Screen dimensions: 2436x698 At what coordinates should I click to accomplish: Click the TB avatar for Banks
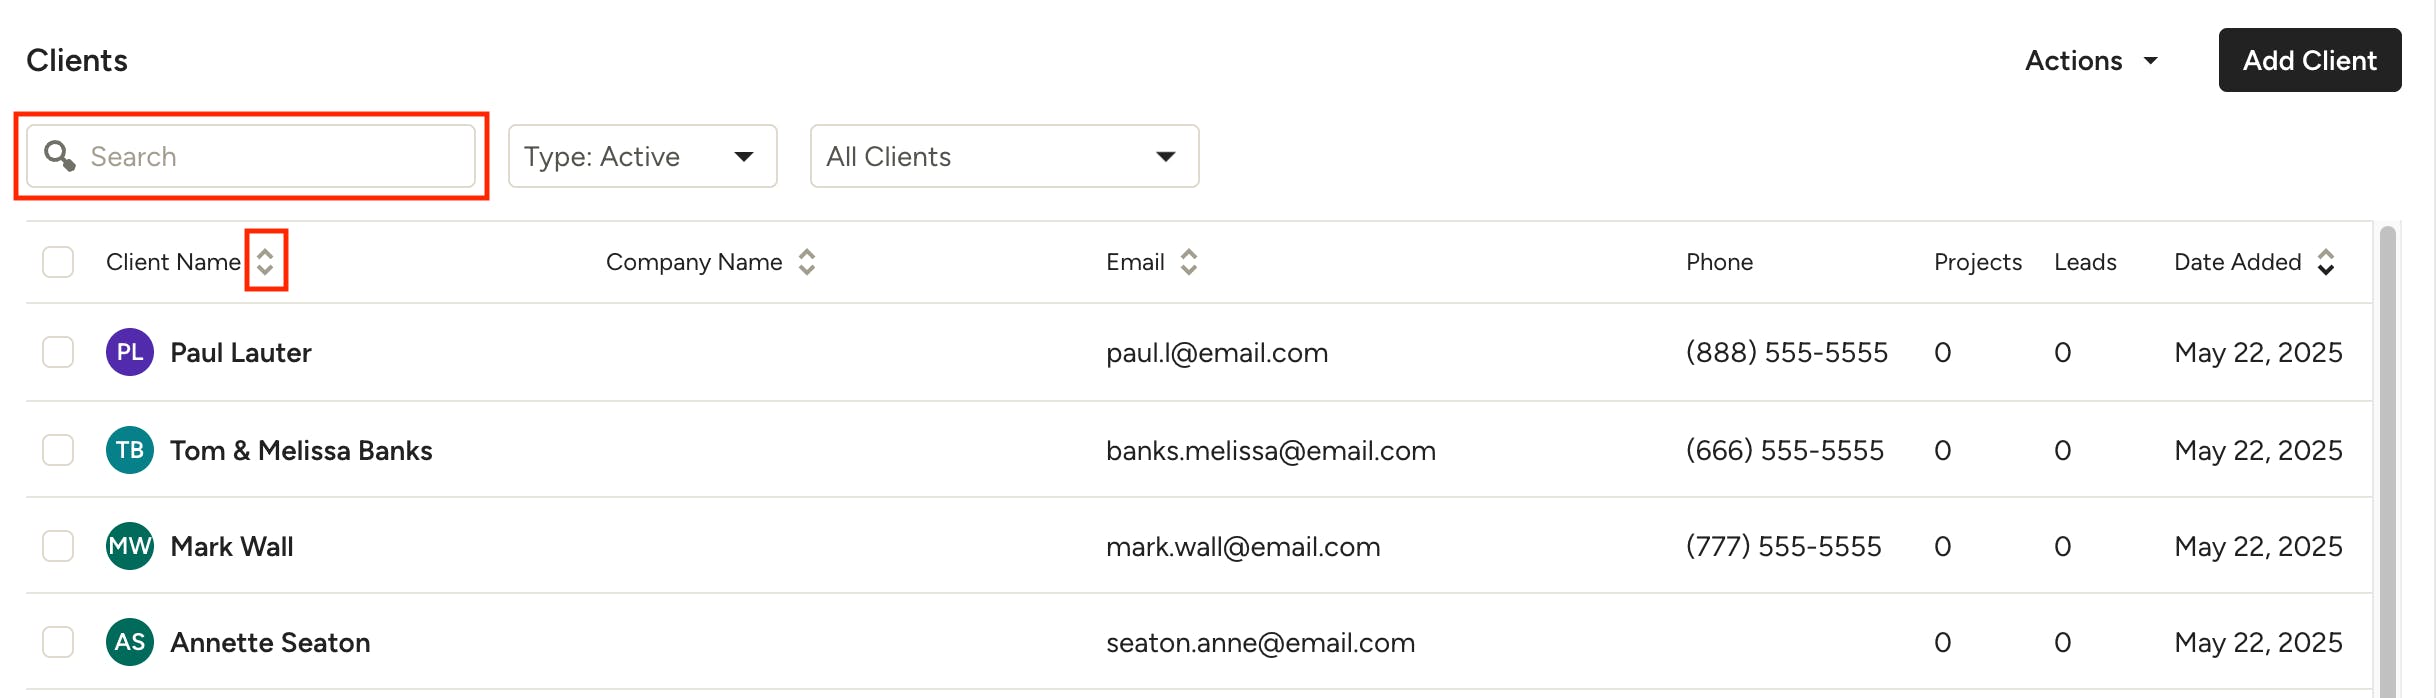(130, 450)
